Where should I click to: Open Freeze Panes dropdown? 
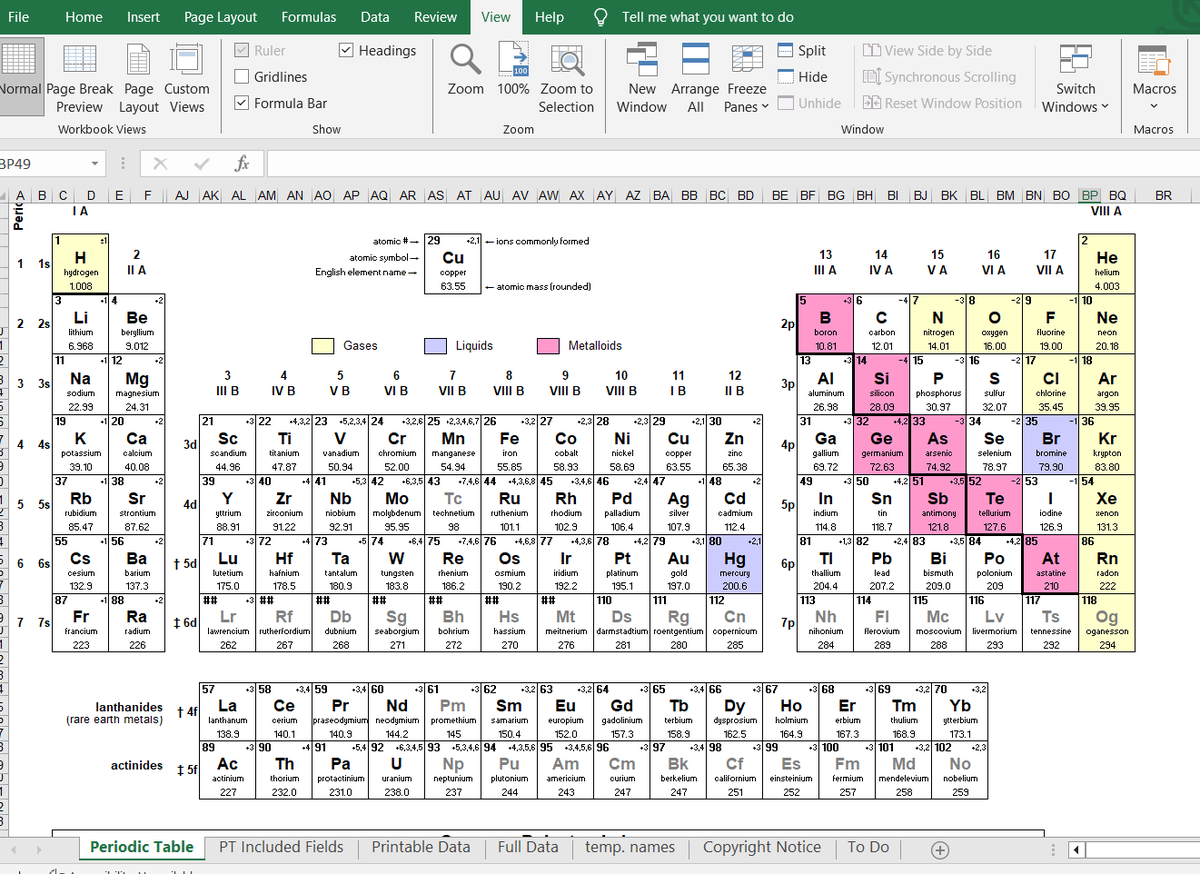746,79
